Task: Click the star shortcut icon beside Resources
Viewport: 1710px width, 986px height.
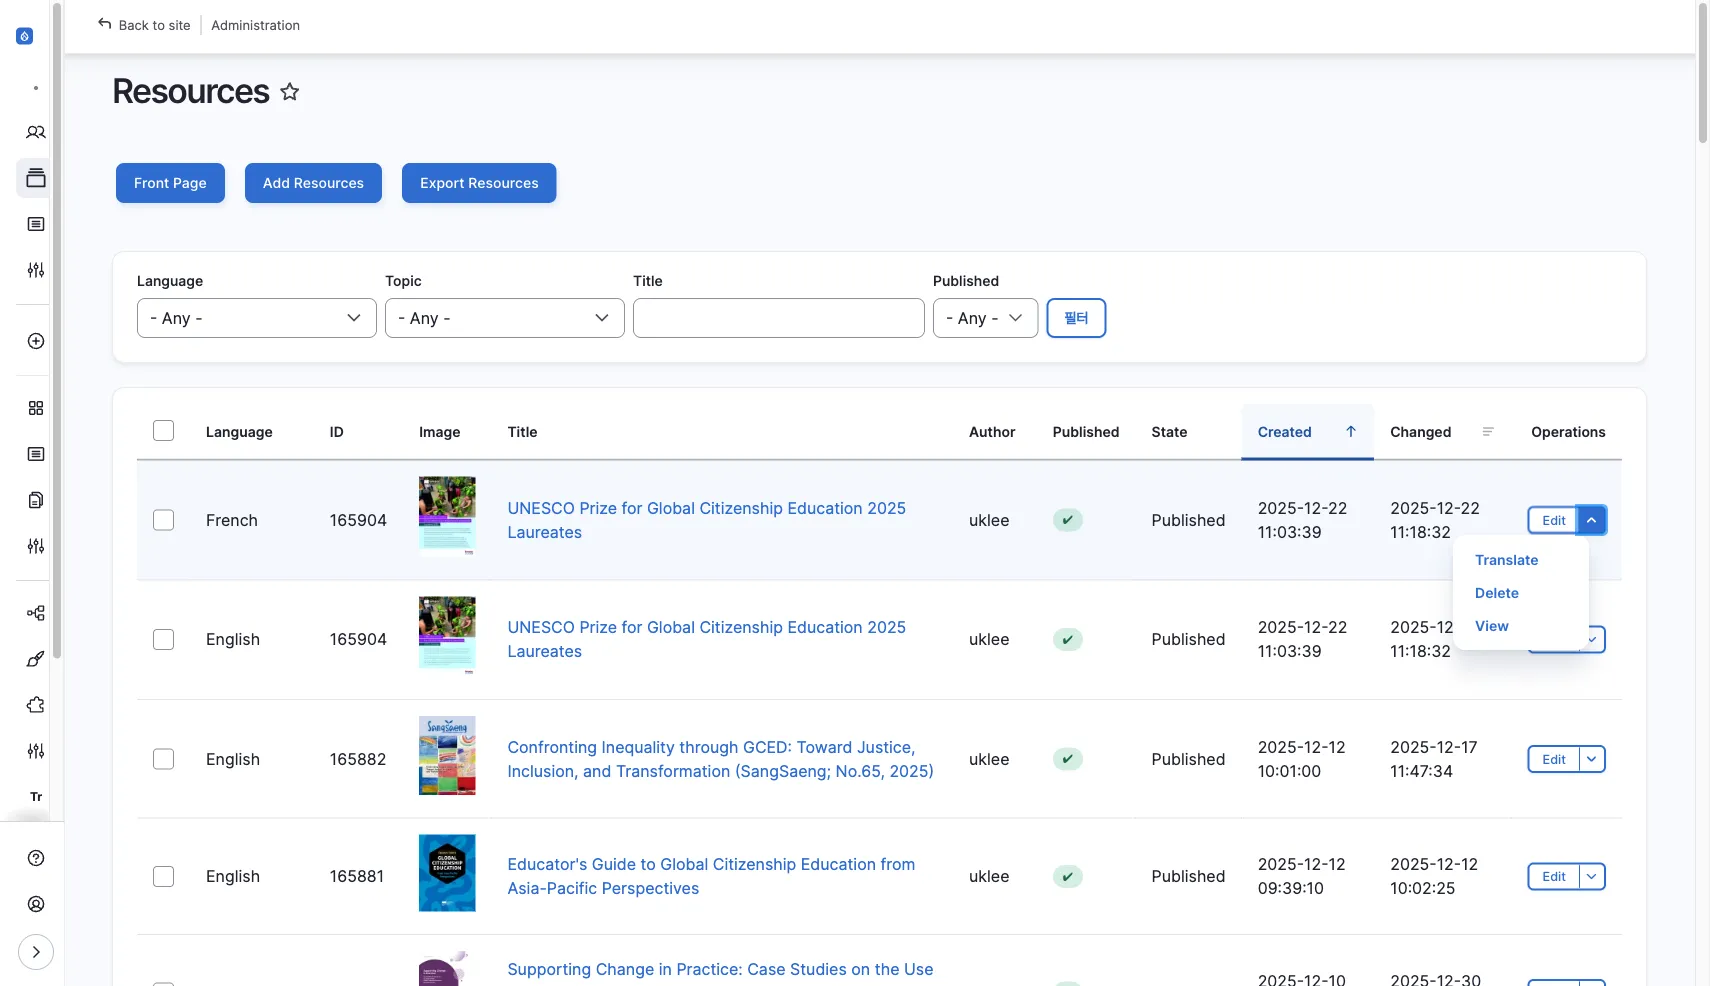Action: tap(290, 92)
